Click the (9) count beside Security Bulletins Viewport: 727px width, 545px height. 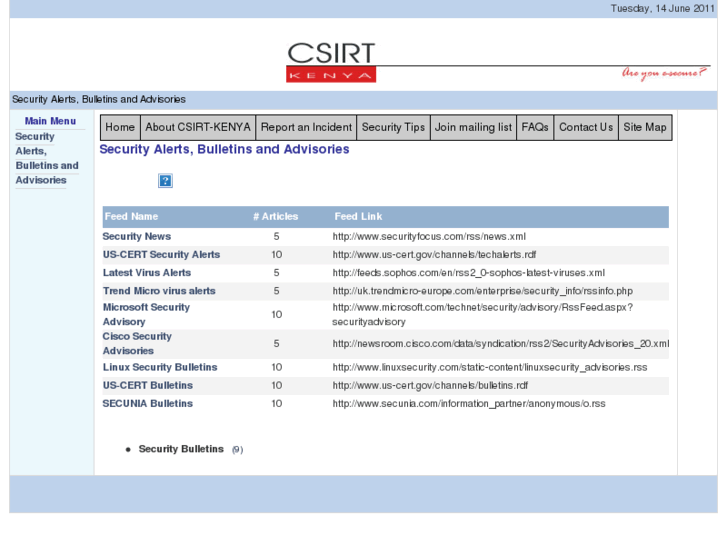point(237,449)
